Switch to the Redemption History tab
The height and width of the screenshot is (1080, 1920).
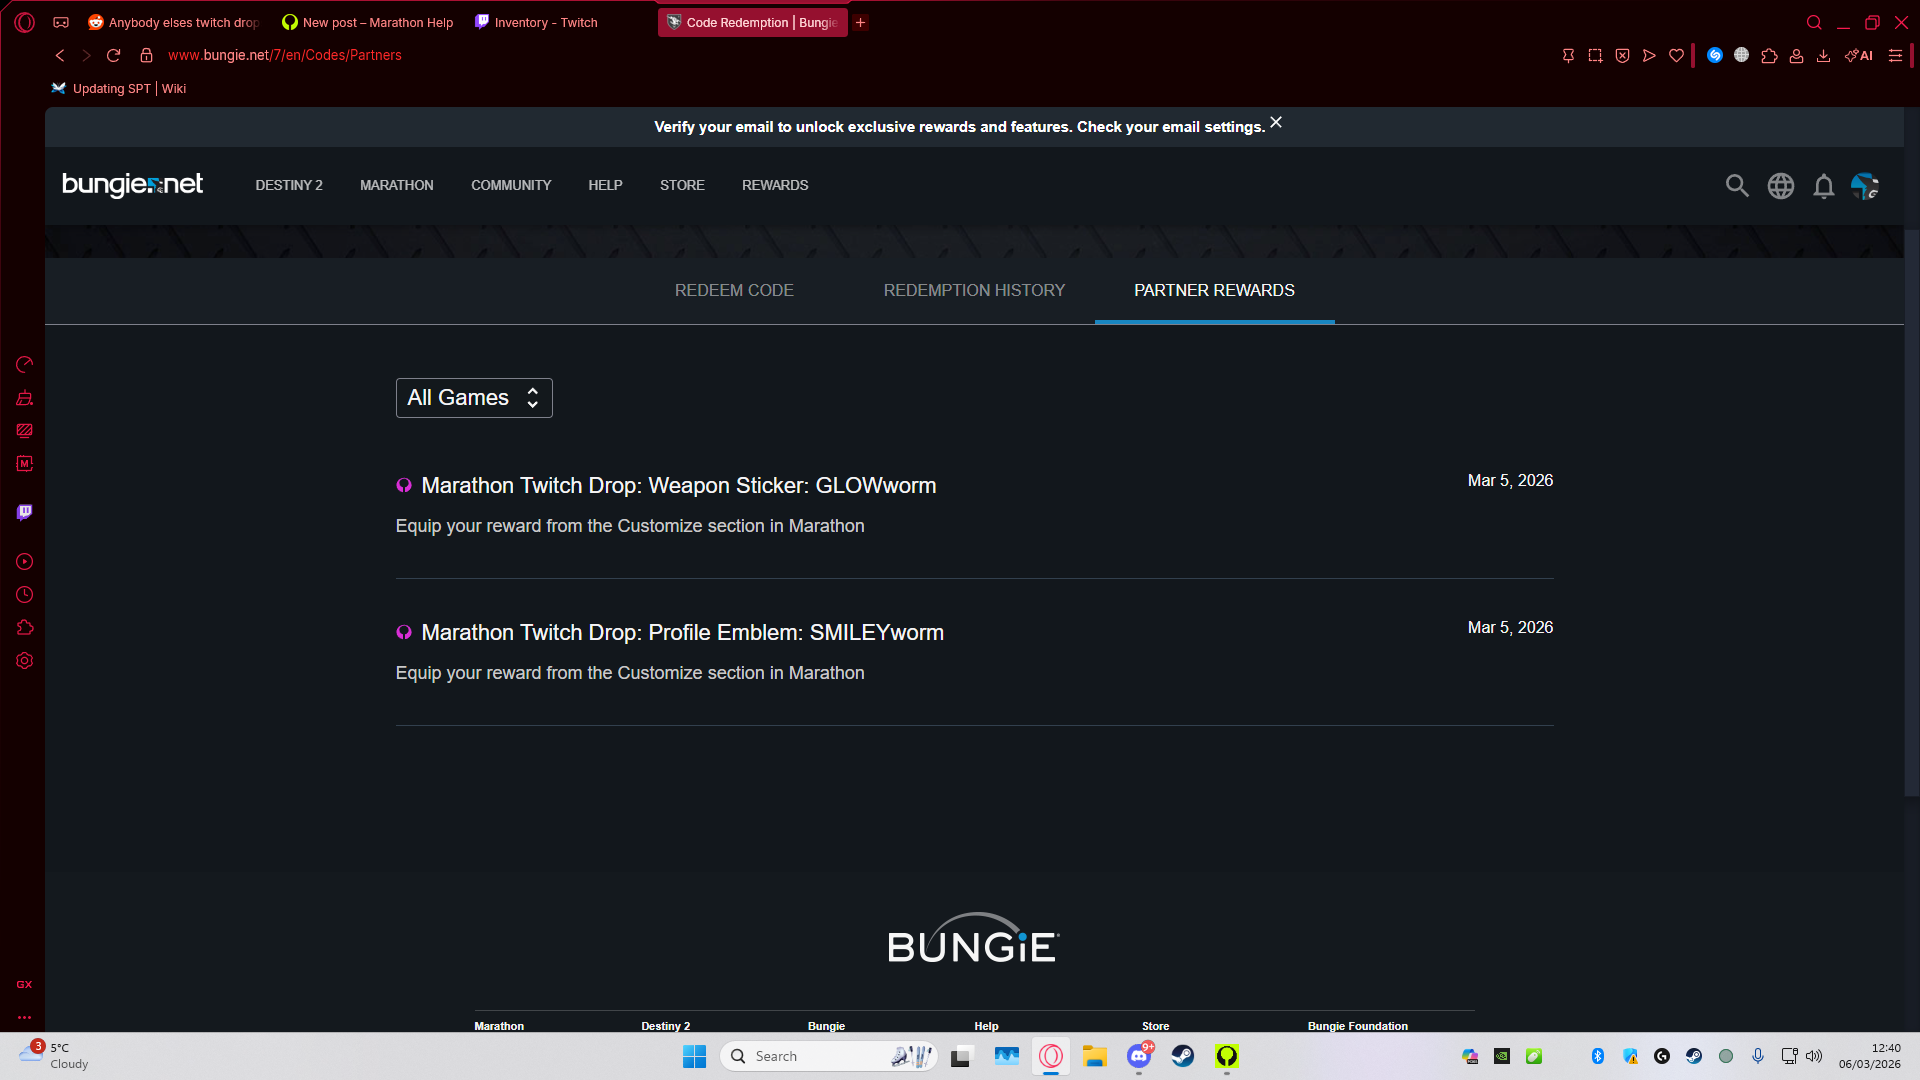974,290
